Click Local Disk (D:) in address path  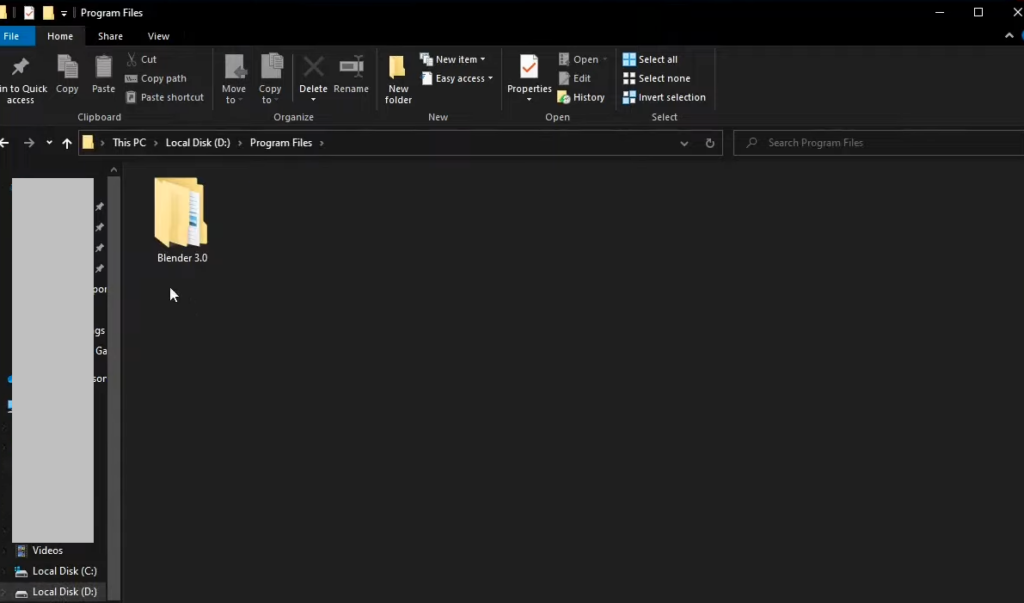198,142
